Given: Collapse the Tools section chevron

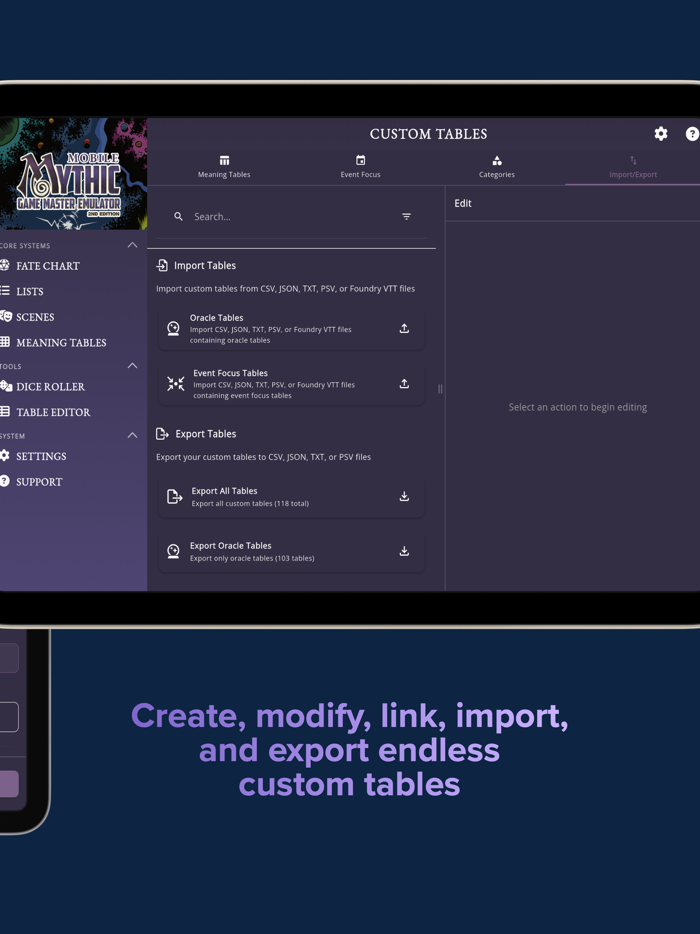Looking at the screenshot, I should pyautogui.click(x=132, y=366).
